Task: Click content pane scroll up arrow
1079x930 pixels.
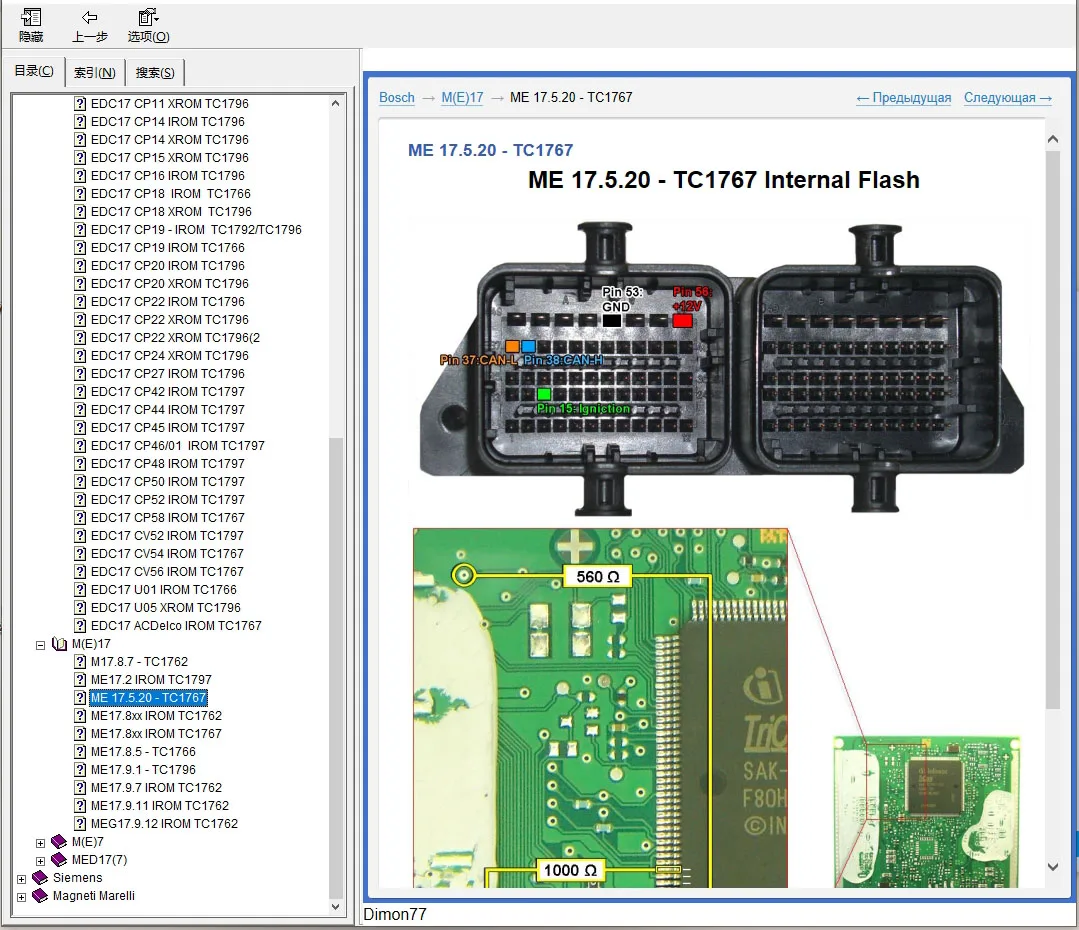Action: [1052, 139]
